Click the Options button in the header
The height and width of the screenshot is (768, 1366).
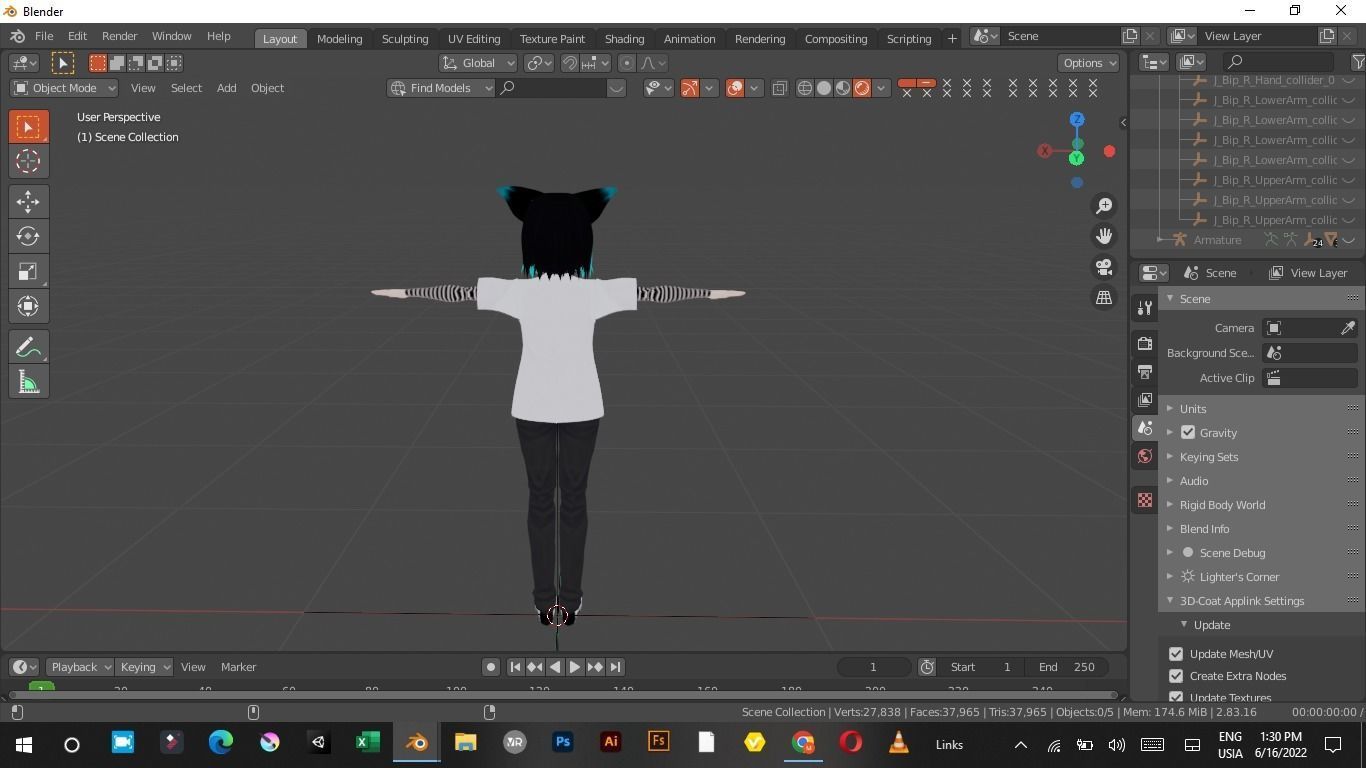coord(1087,62)
